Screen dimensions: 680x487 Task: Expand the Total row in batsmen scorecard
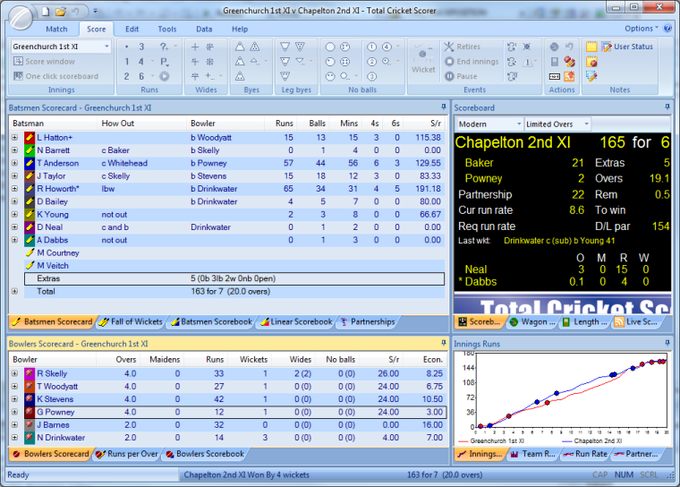(x=15, y=291)
